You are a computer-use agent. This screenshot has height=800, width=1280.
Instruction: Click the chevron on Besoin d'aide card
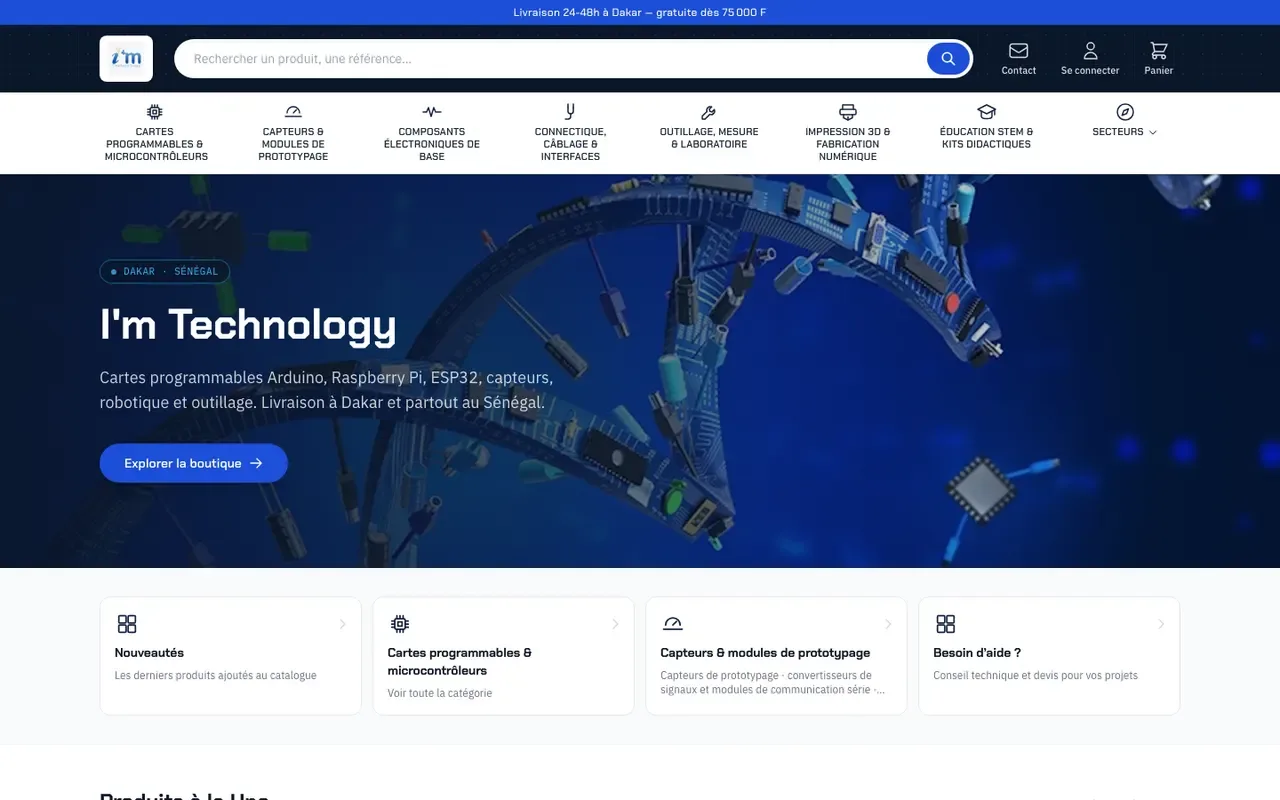click(1161, 624)
